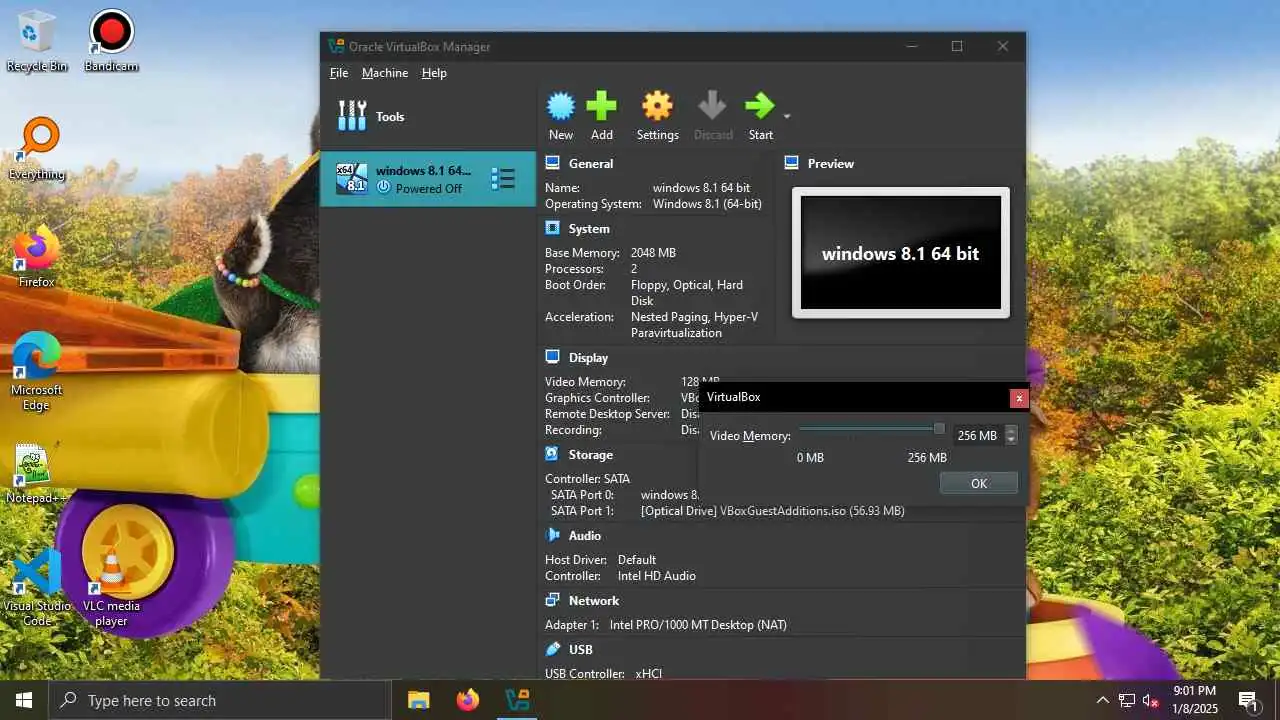Click the muted volume tray icon

pyautogui.click(x=1151, y=700)
